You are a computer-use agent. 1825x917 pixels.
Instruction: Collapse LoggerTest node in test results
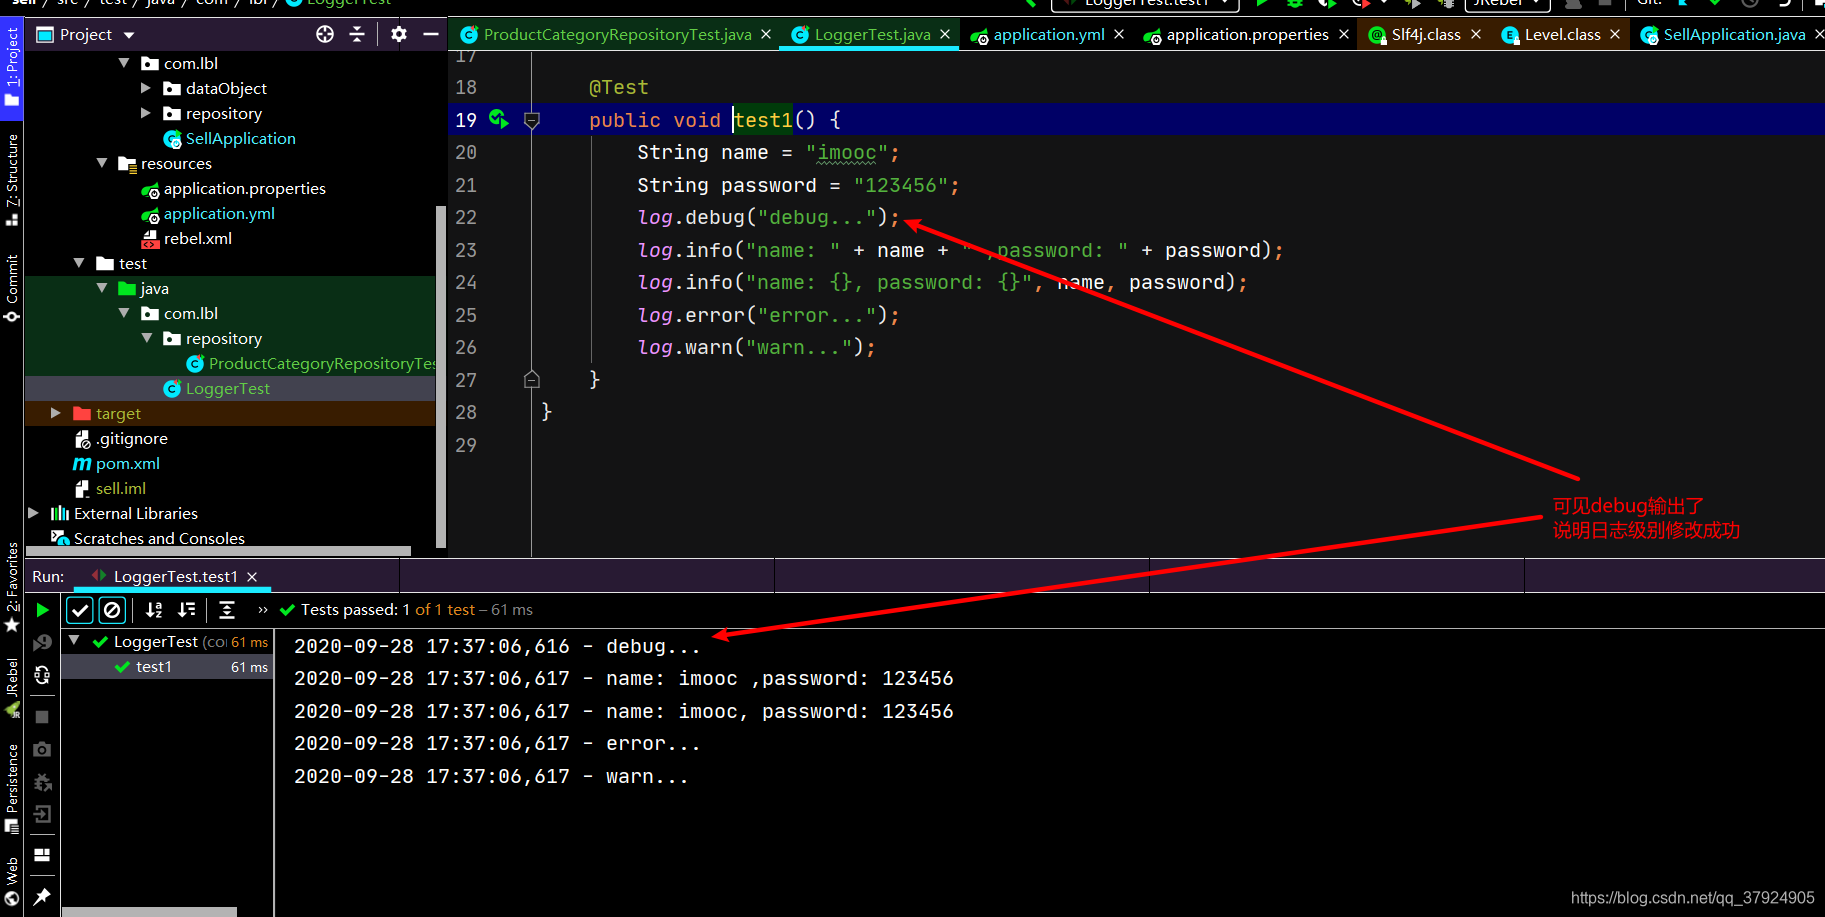click(x=74, y=641)
